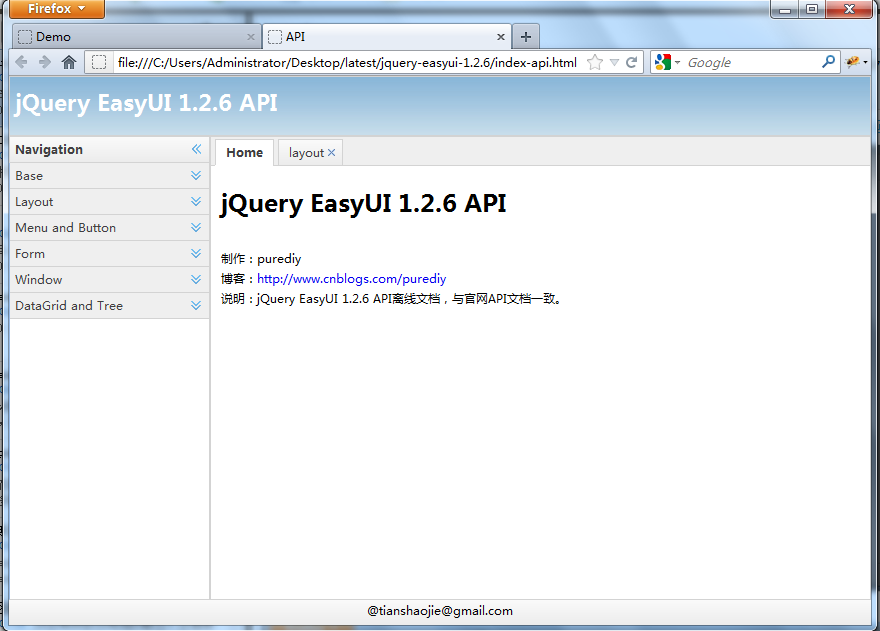Viewport: 880px width, 631px height.
Task: Open the search engine selector dropdown
Action: (x=677, y=62)
